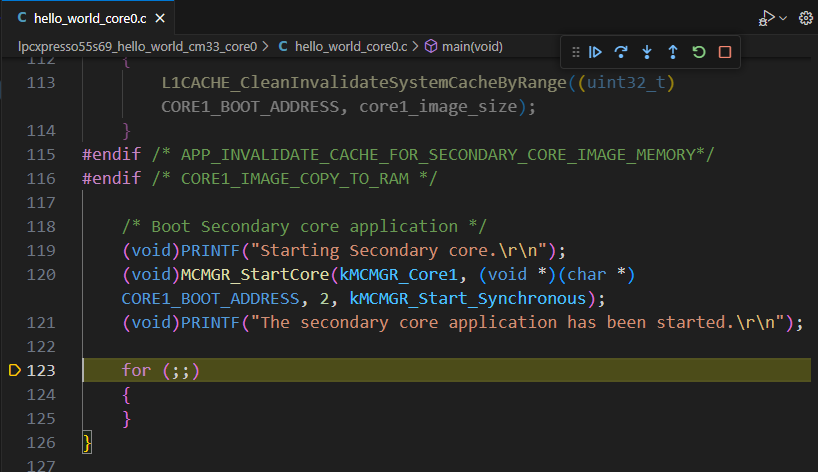Step out of the current function

pyautogui.click(x=673, y=52)
